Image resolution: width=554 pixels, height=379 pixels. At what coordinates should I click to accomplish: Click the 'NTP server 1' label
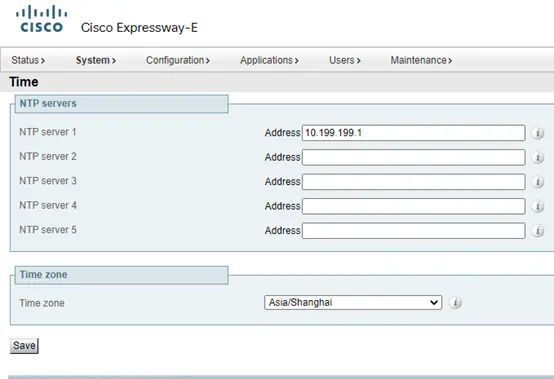point(48,132)
